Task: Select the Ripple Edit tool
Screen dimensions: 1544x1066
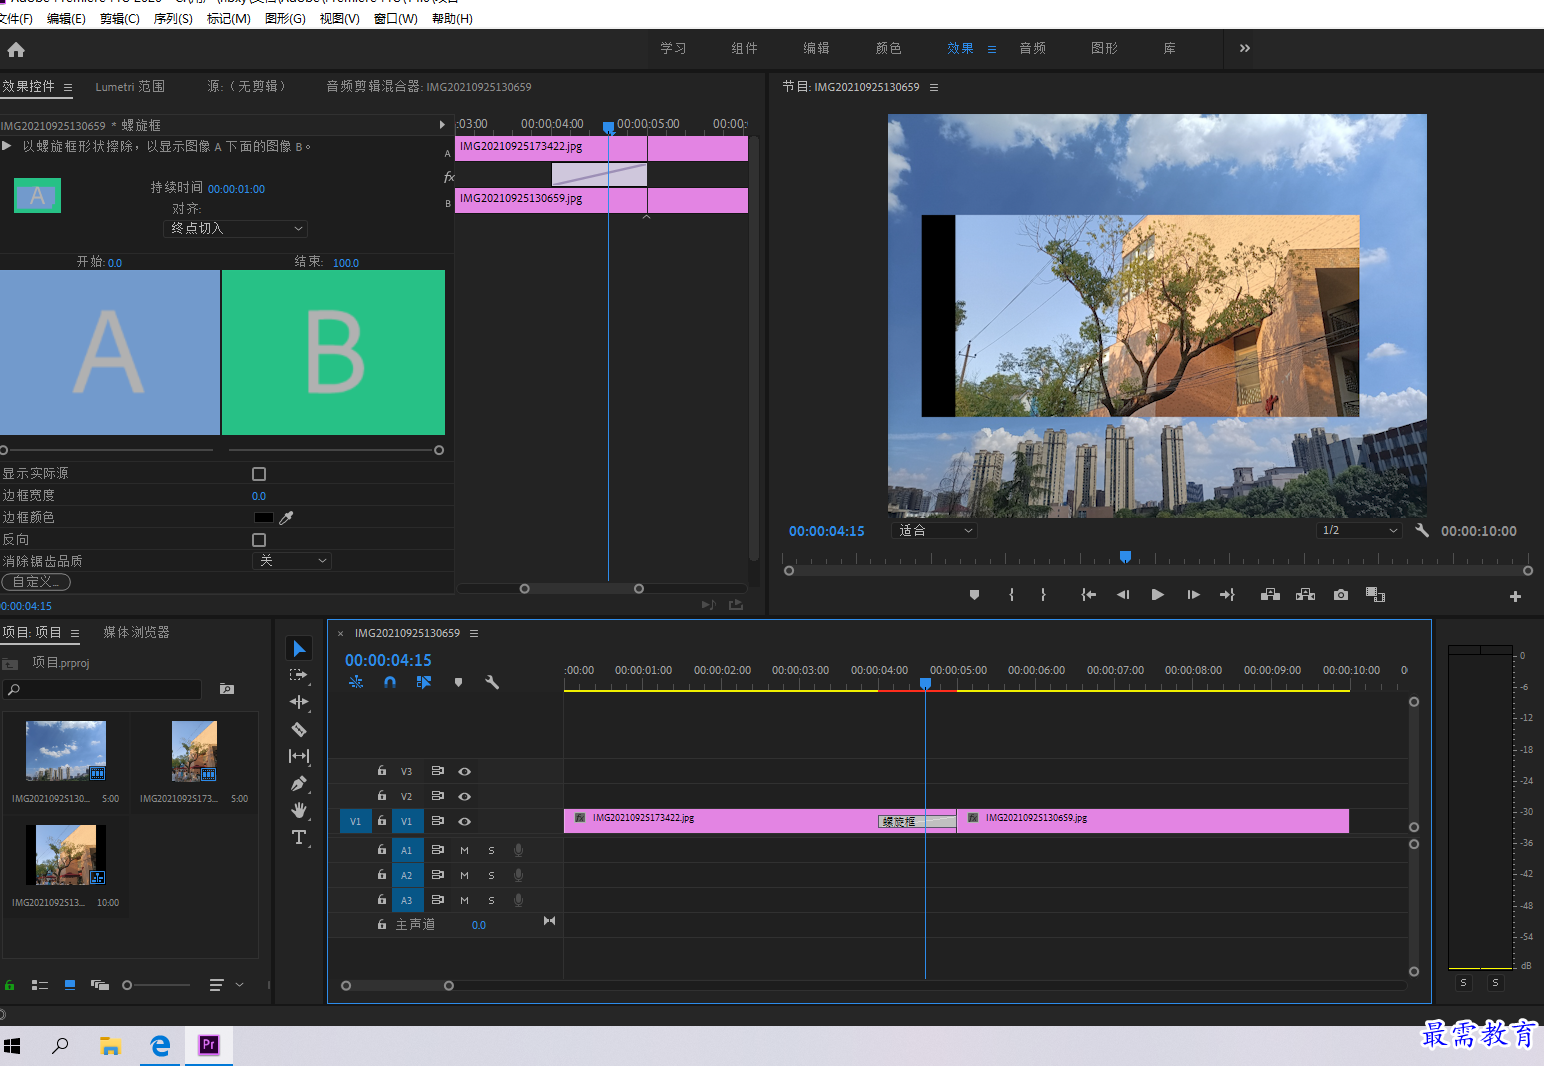Action: pyautogui.click(x=299, y=702)
